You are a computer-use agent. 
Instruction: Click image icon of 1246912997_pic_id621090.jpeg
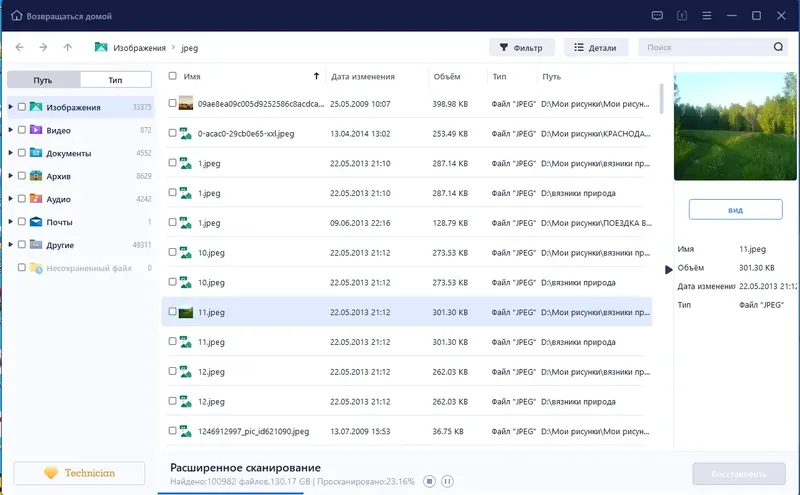[x=186, y=431]
